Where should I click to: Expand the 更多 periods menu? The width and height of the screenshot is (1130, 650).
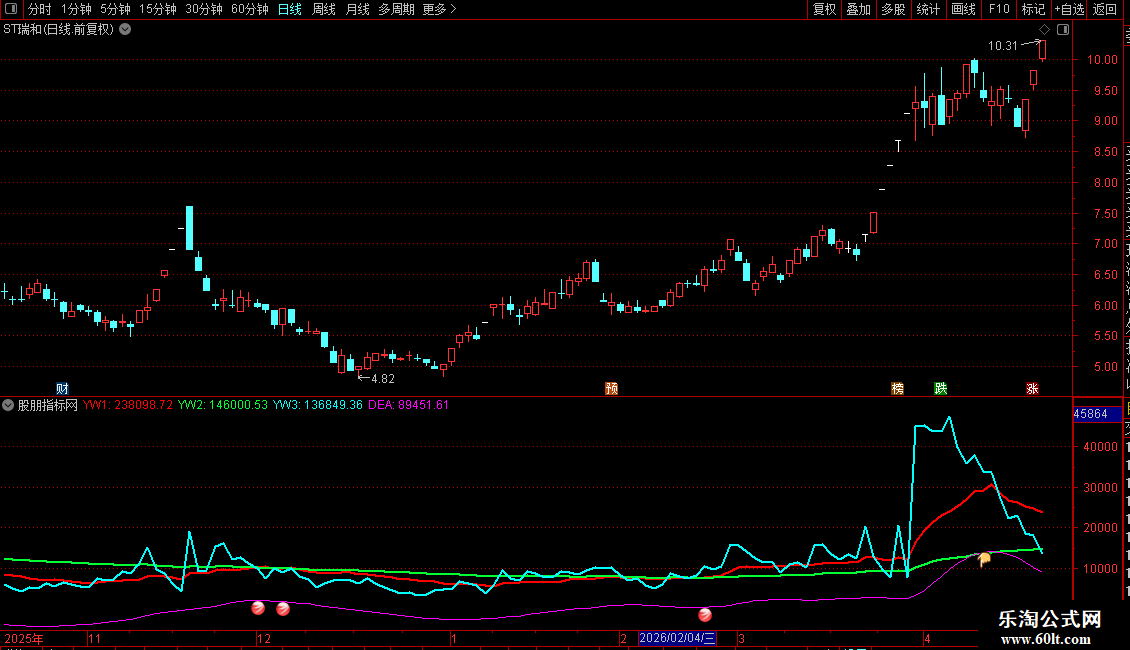439,9
